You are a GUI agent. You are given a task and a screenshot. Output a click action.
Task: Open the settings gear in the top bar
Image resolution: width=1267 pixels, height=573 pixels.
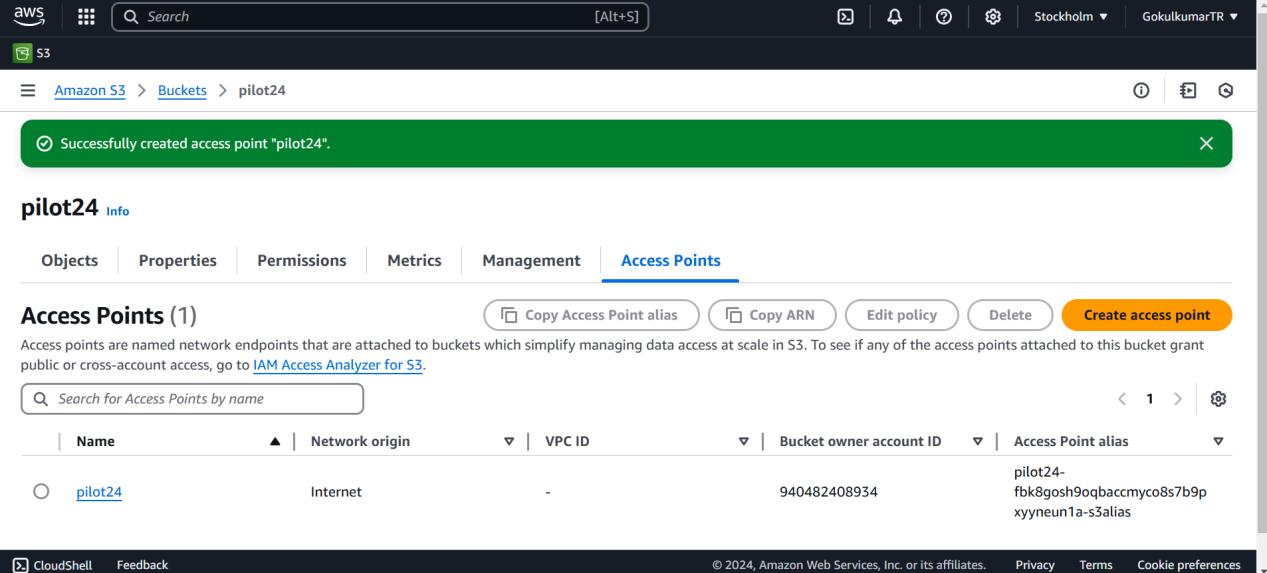coord(993,16)
